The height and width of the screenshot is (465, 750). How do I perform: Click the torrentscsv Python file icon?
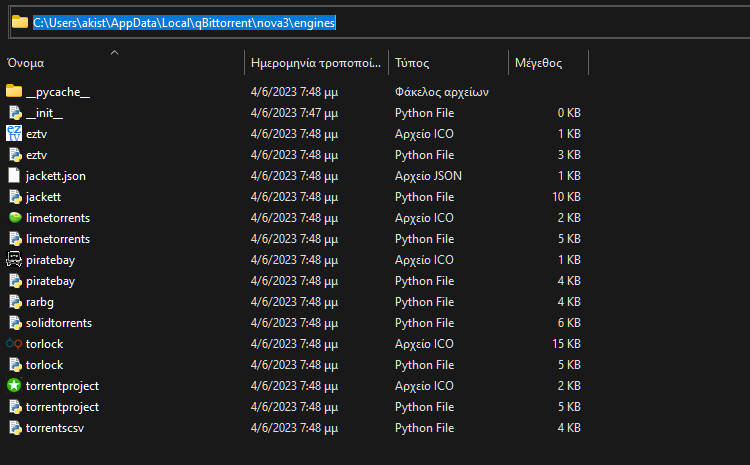(15, 428)
